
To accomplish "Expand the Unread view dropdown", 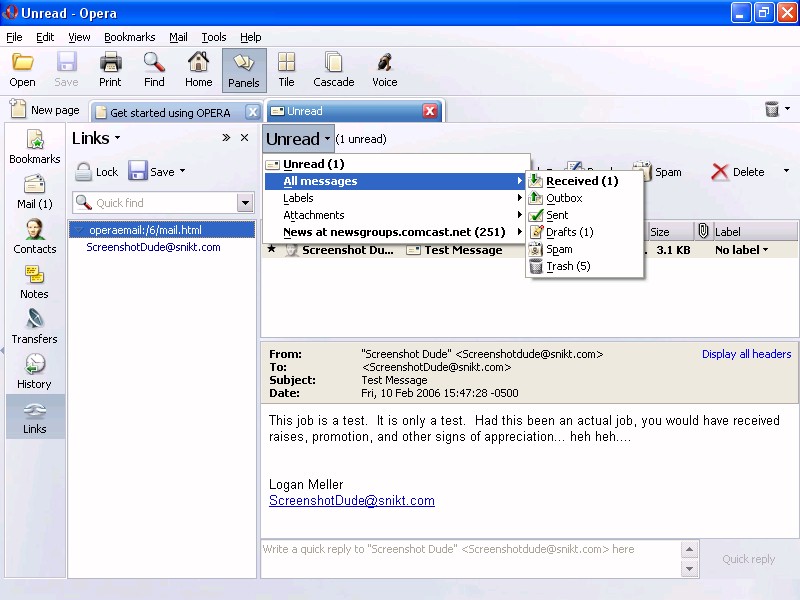I will click(x=298, y=139).
